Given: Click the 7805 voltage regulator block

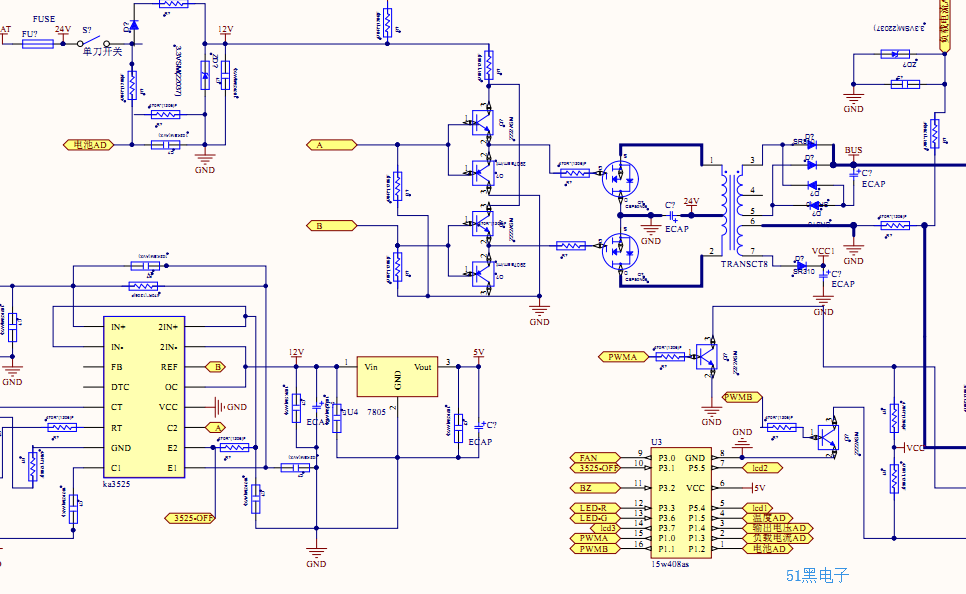Looking at the screenshot, I should pos(397,376).
